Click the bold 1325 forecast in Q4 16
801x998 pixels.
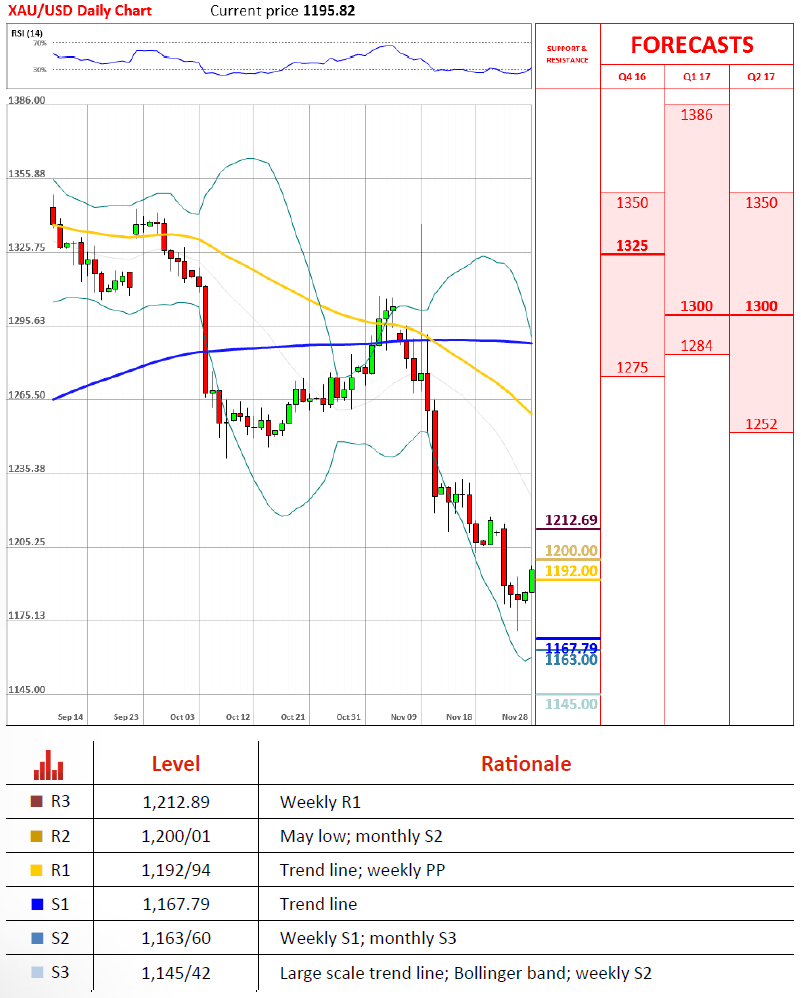click(632, 246)
